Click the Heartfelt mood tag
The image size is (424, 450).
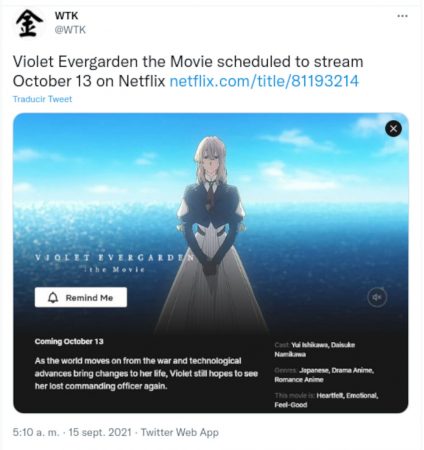coord(330,396)
